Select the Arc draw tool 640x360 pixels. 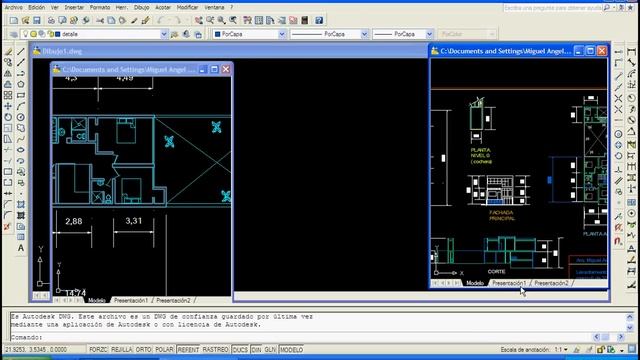tap(21, 107)
